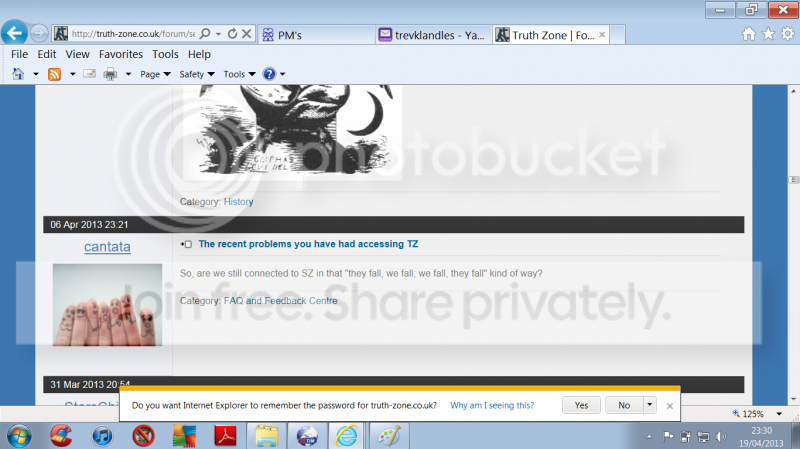The height and width of the screenshot is (449, 800).
Task: Expand the Home icon dropdown arrow
Action: click(36, 74)
